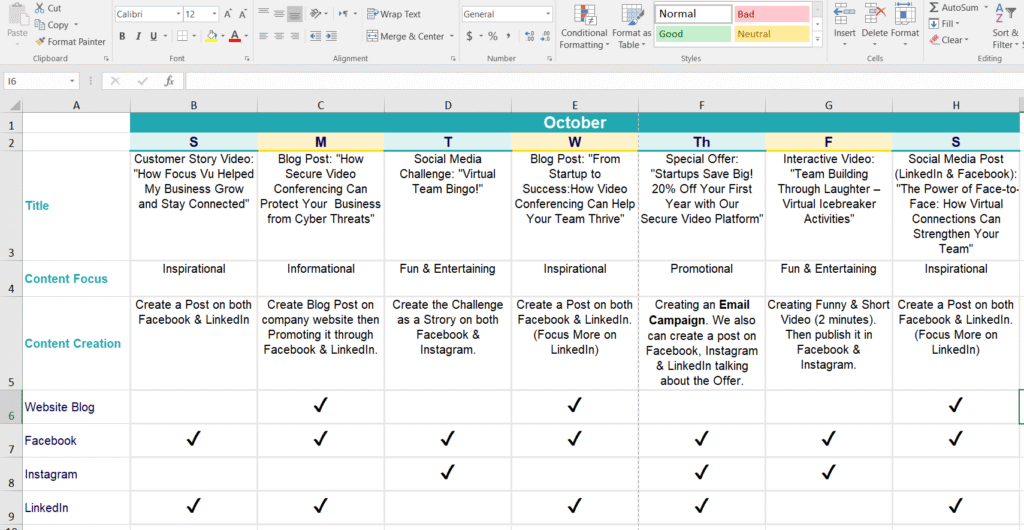Select Middle Align
Image resolution: width=1024 pixels, height=530 pixels.
point(279,13)
